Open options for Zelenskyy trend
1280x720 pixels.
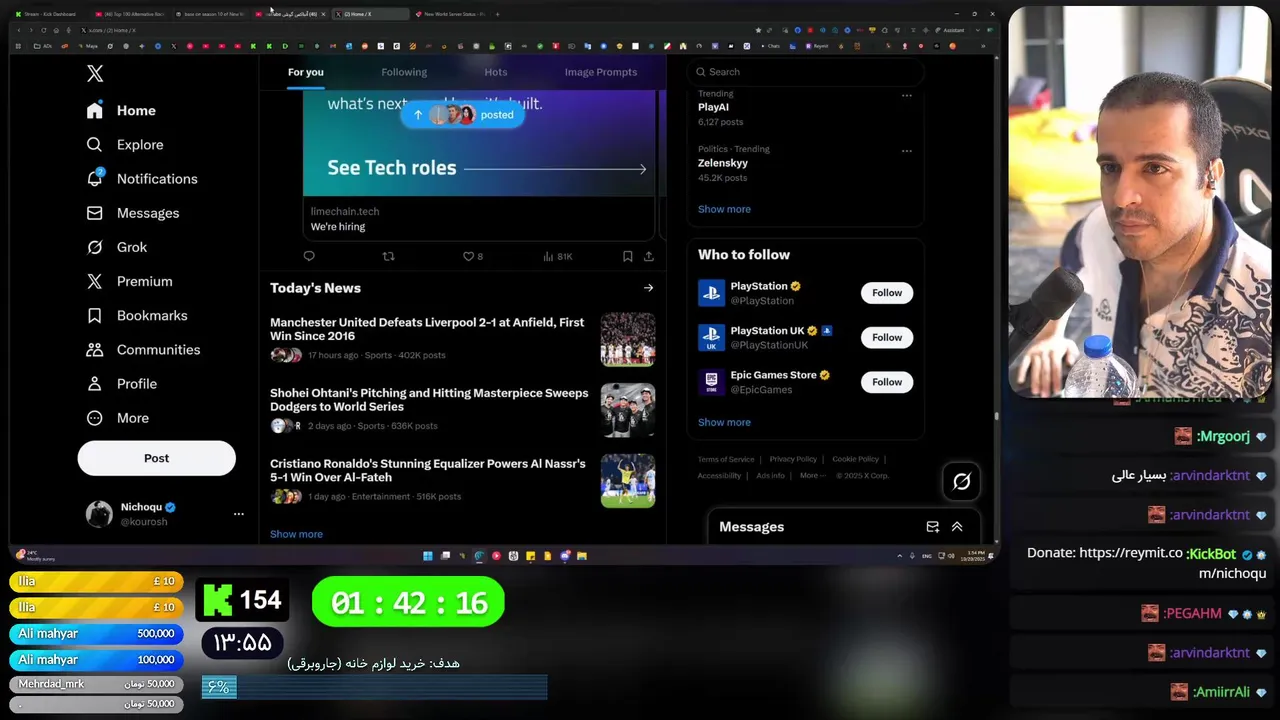pos(906,151)
